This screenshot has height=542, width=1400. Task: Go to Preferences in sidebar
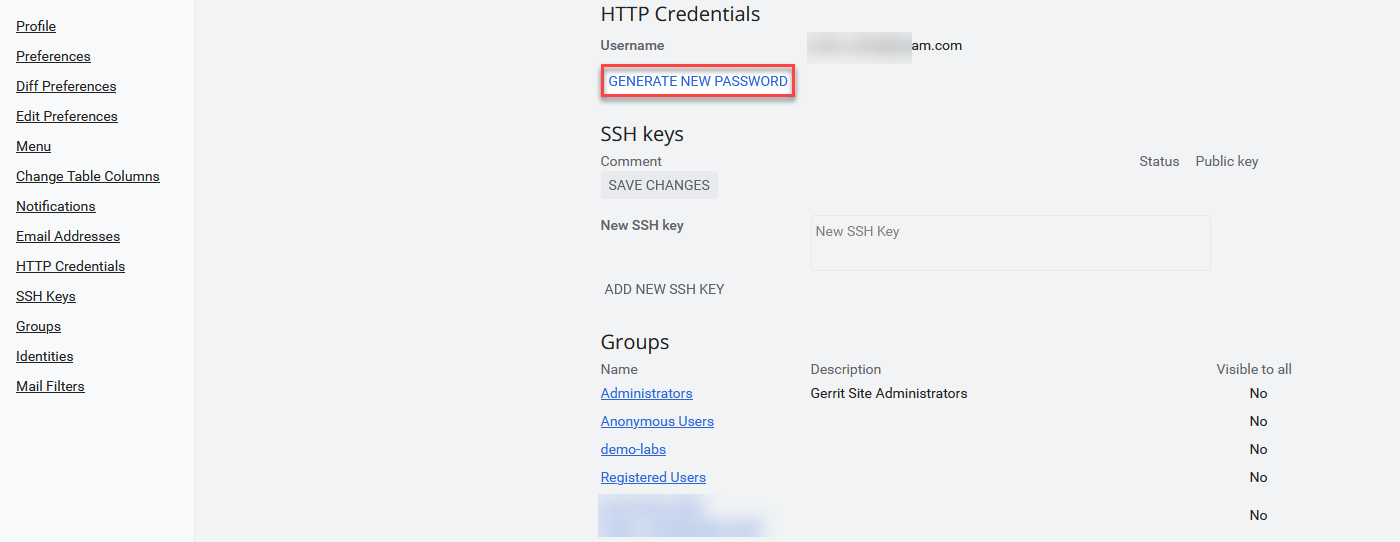coord(53,56)
